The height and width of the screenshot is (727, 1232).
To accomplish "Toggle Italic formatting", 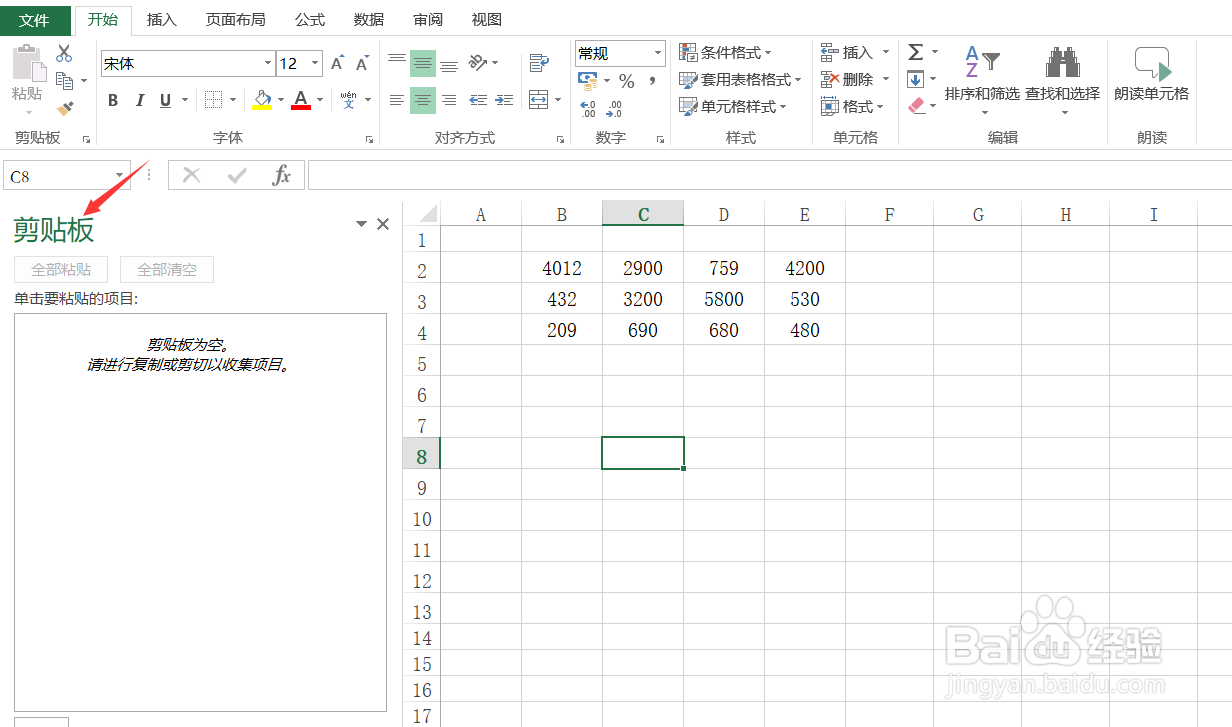I will [140, 100].
